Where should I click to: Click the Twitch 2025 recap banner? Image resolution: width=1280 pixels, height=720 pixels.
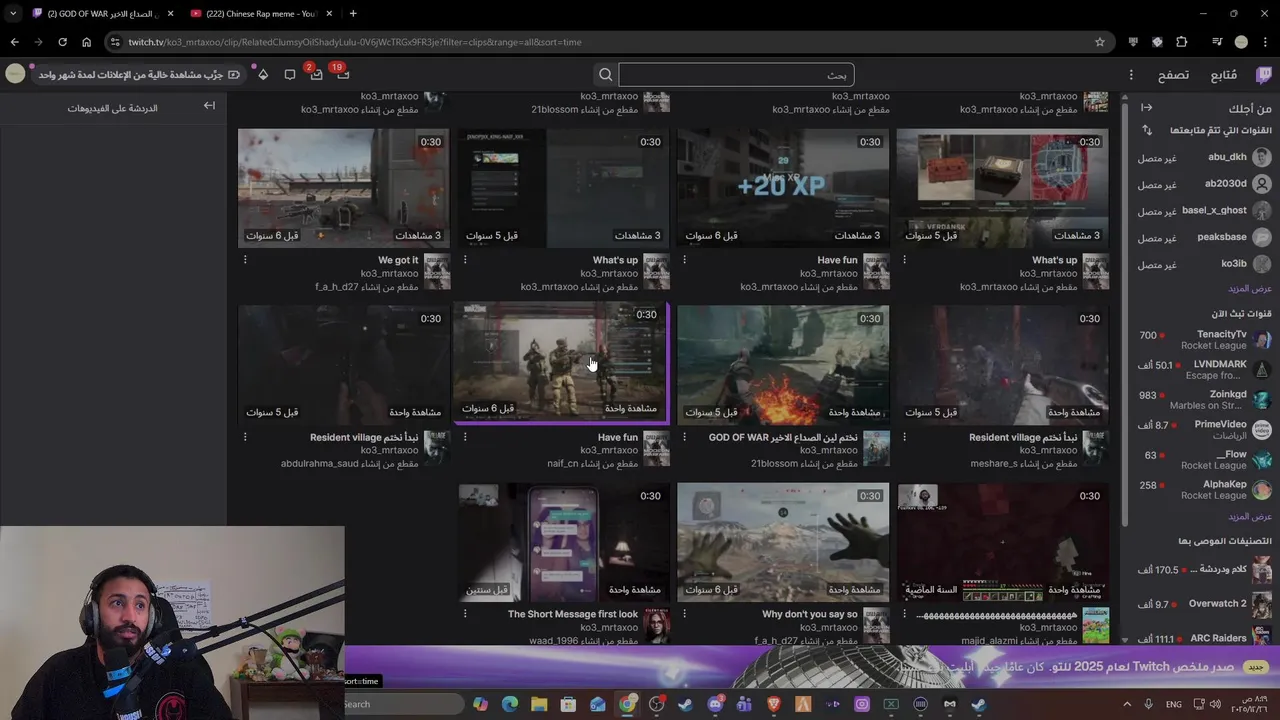pyautogui.click(x=812, y=668)
